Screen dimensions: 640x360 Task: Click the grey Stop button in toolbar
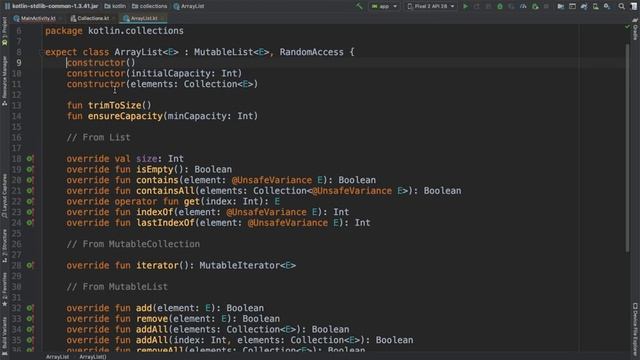(x=547, y=6)
